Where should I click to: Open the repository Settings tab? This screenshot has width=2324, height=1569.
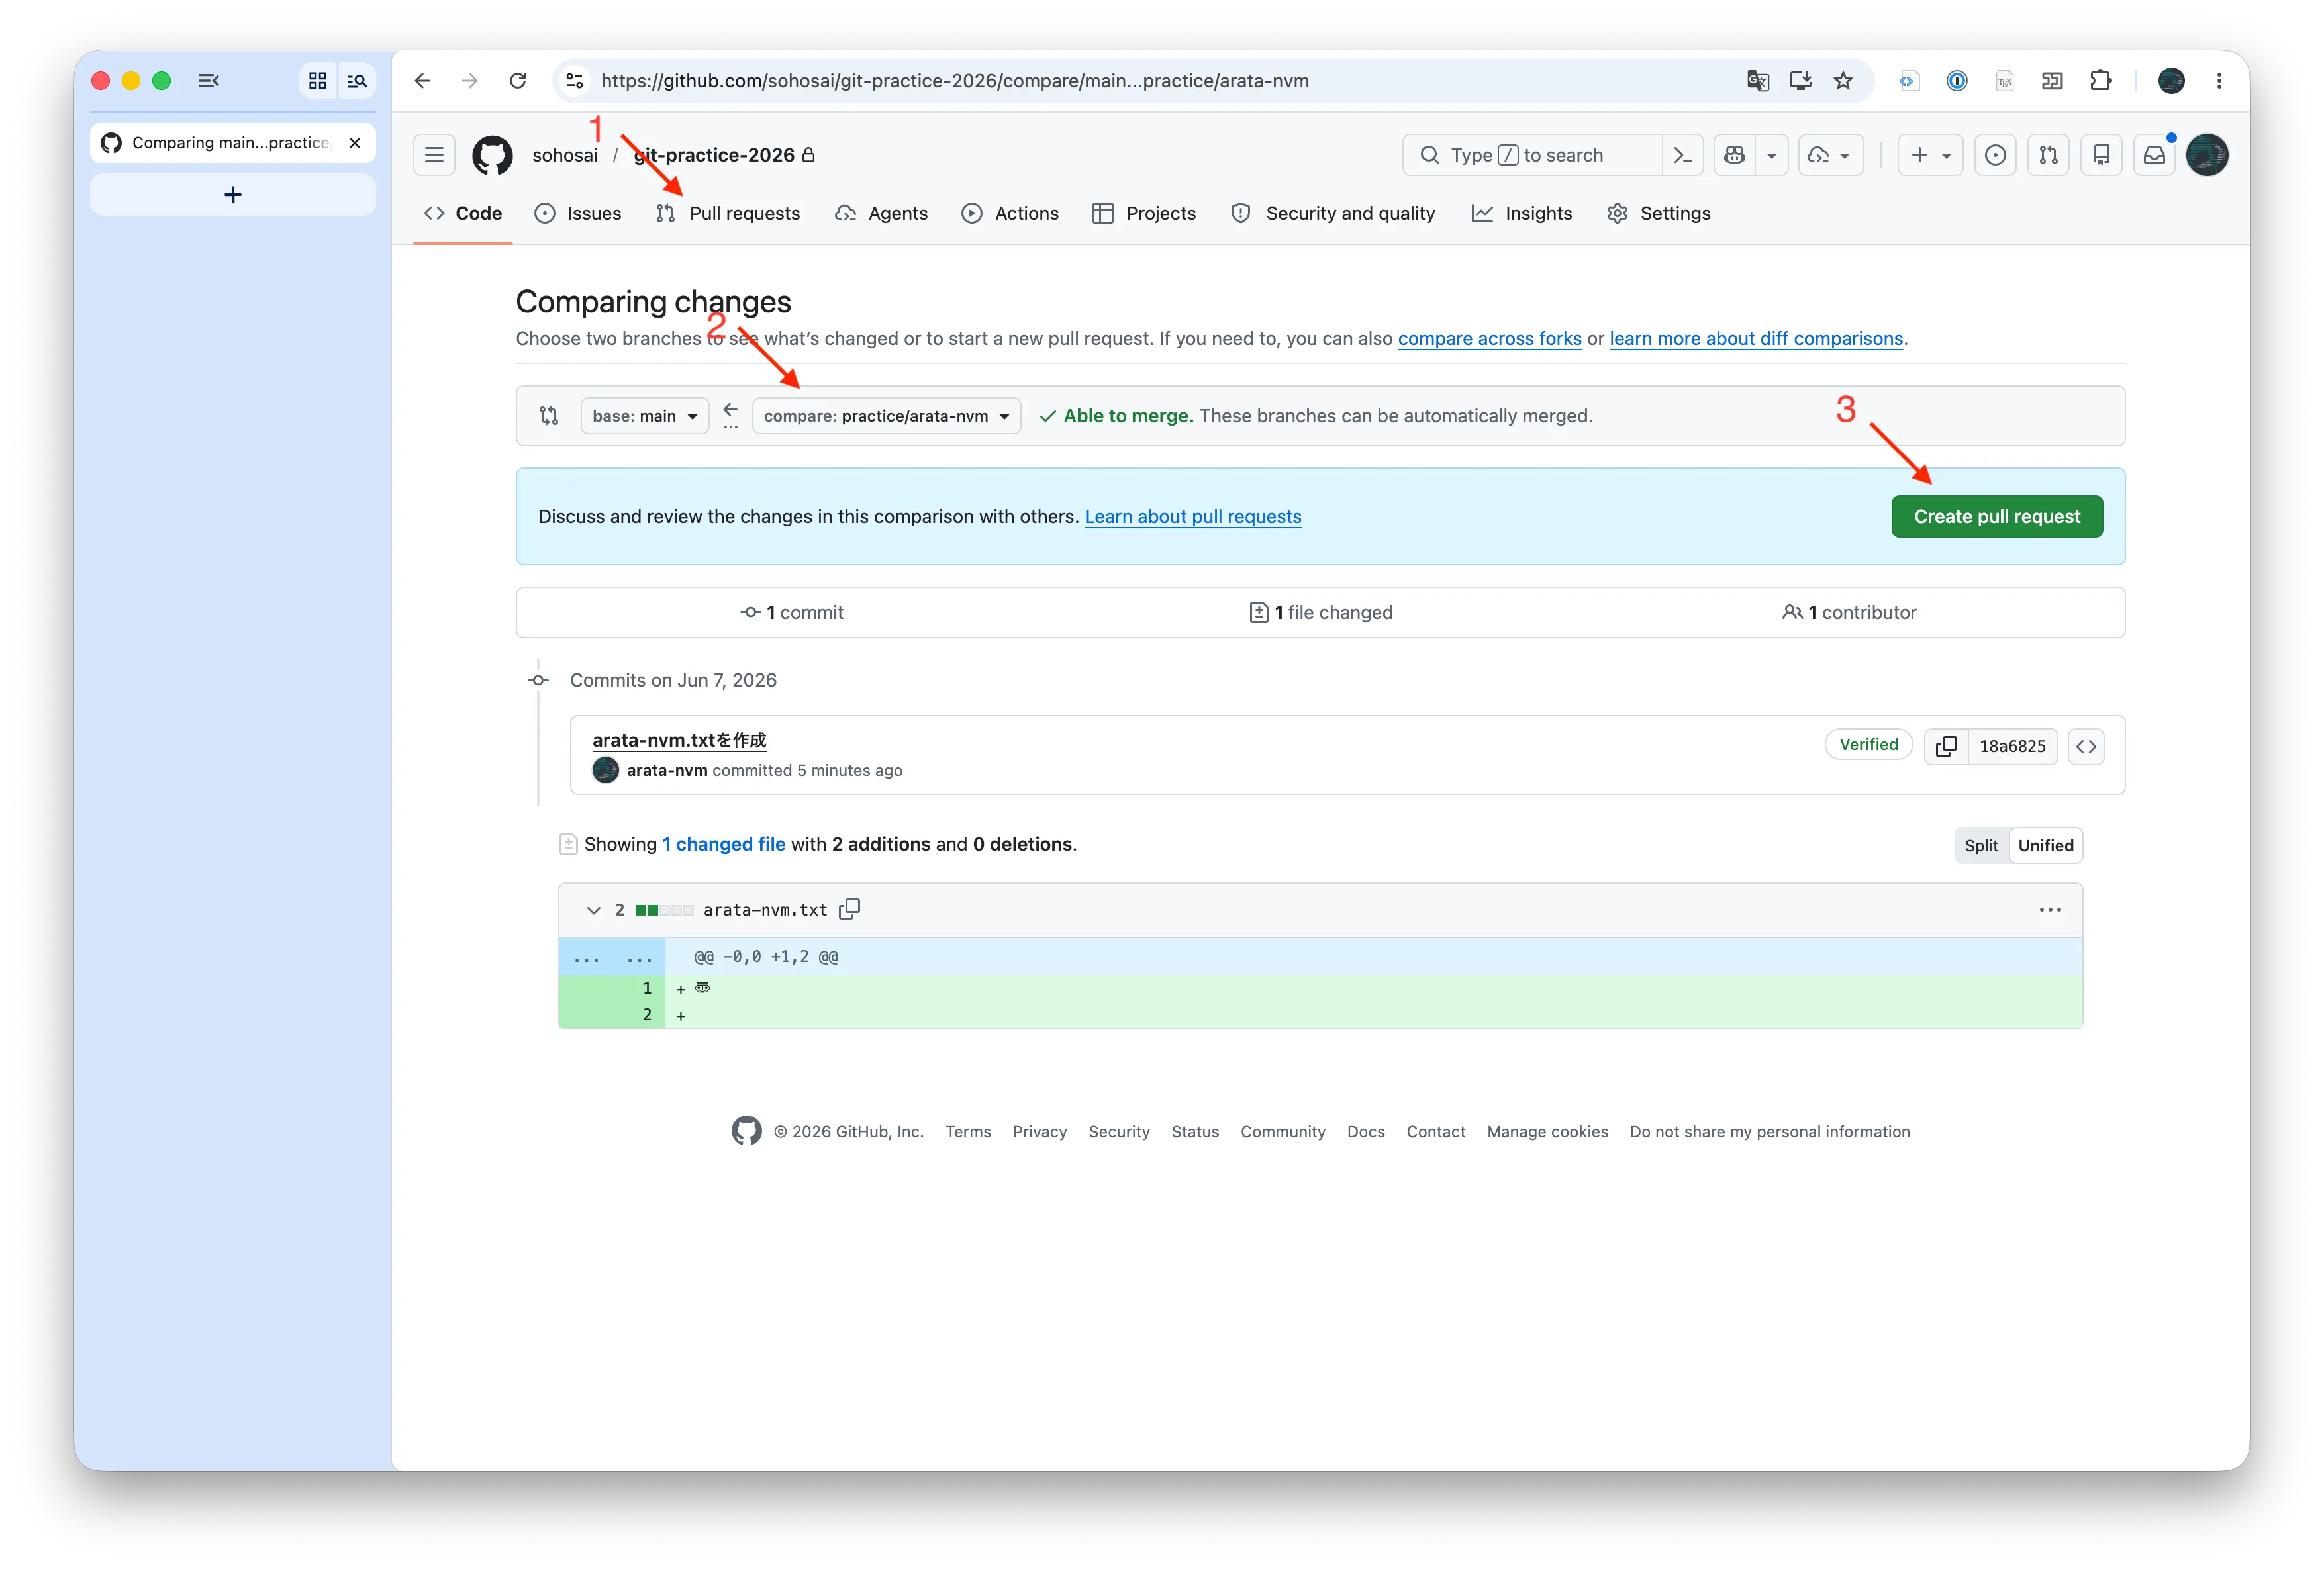pyautogui.click(x=1659, y=213)
